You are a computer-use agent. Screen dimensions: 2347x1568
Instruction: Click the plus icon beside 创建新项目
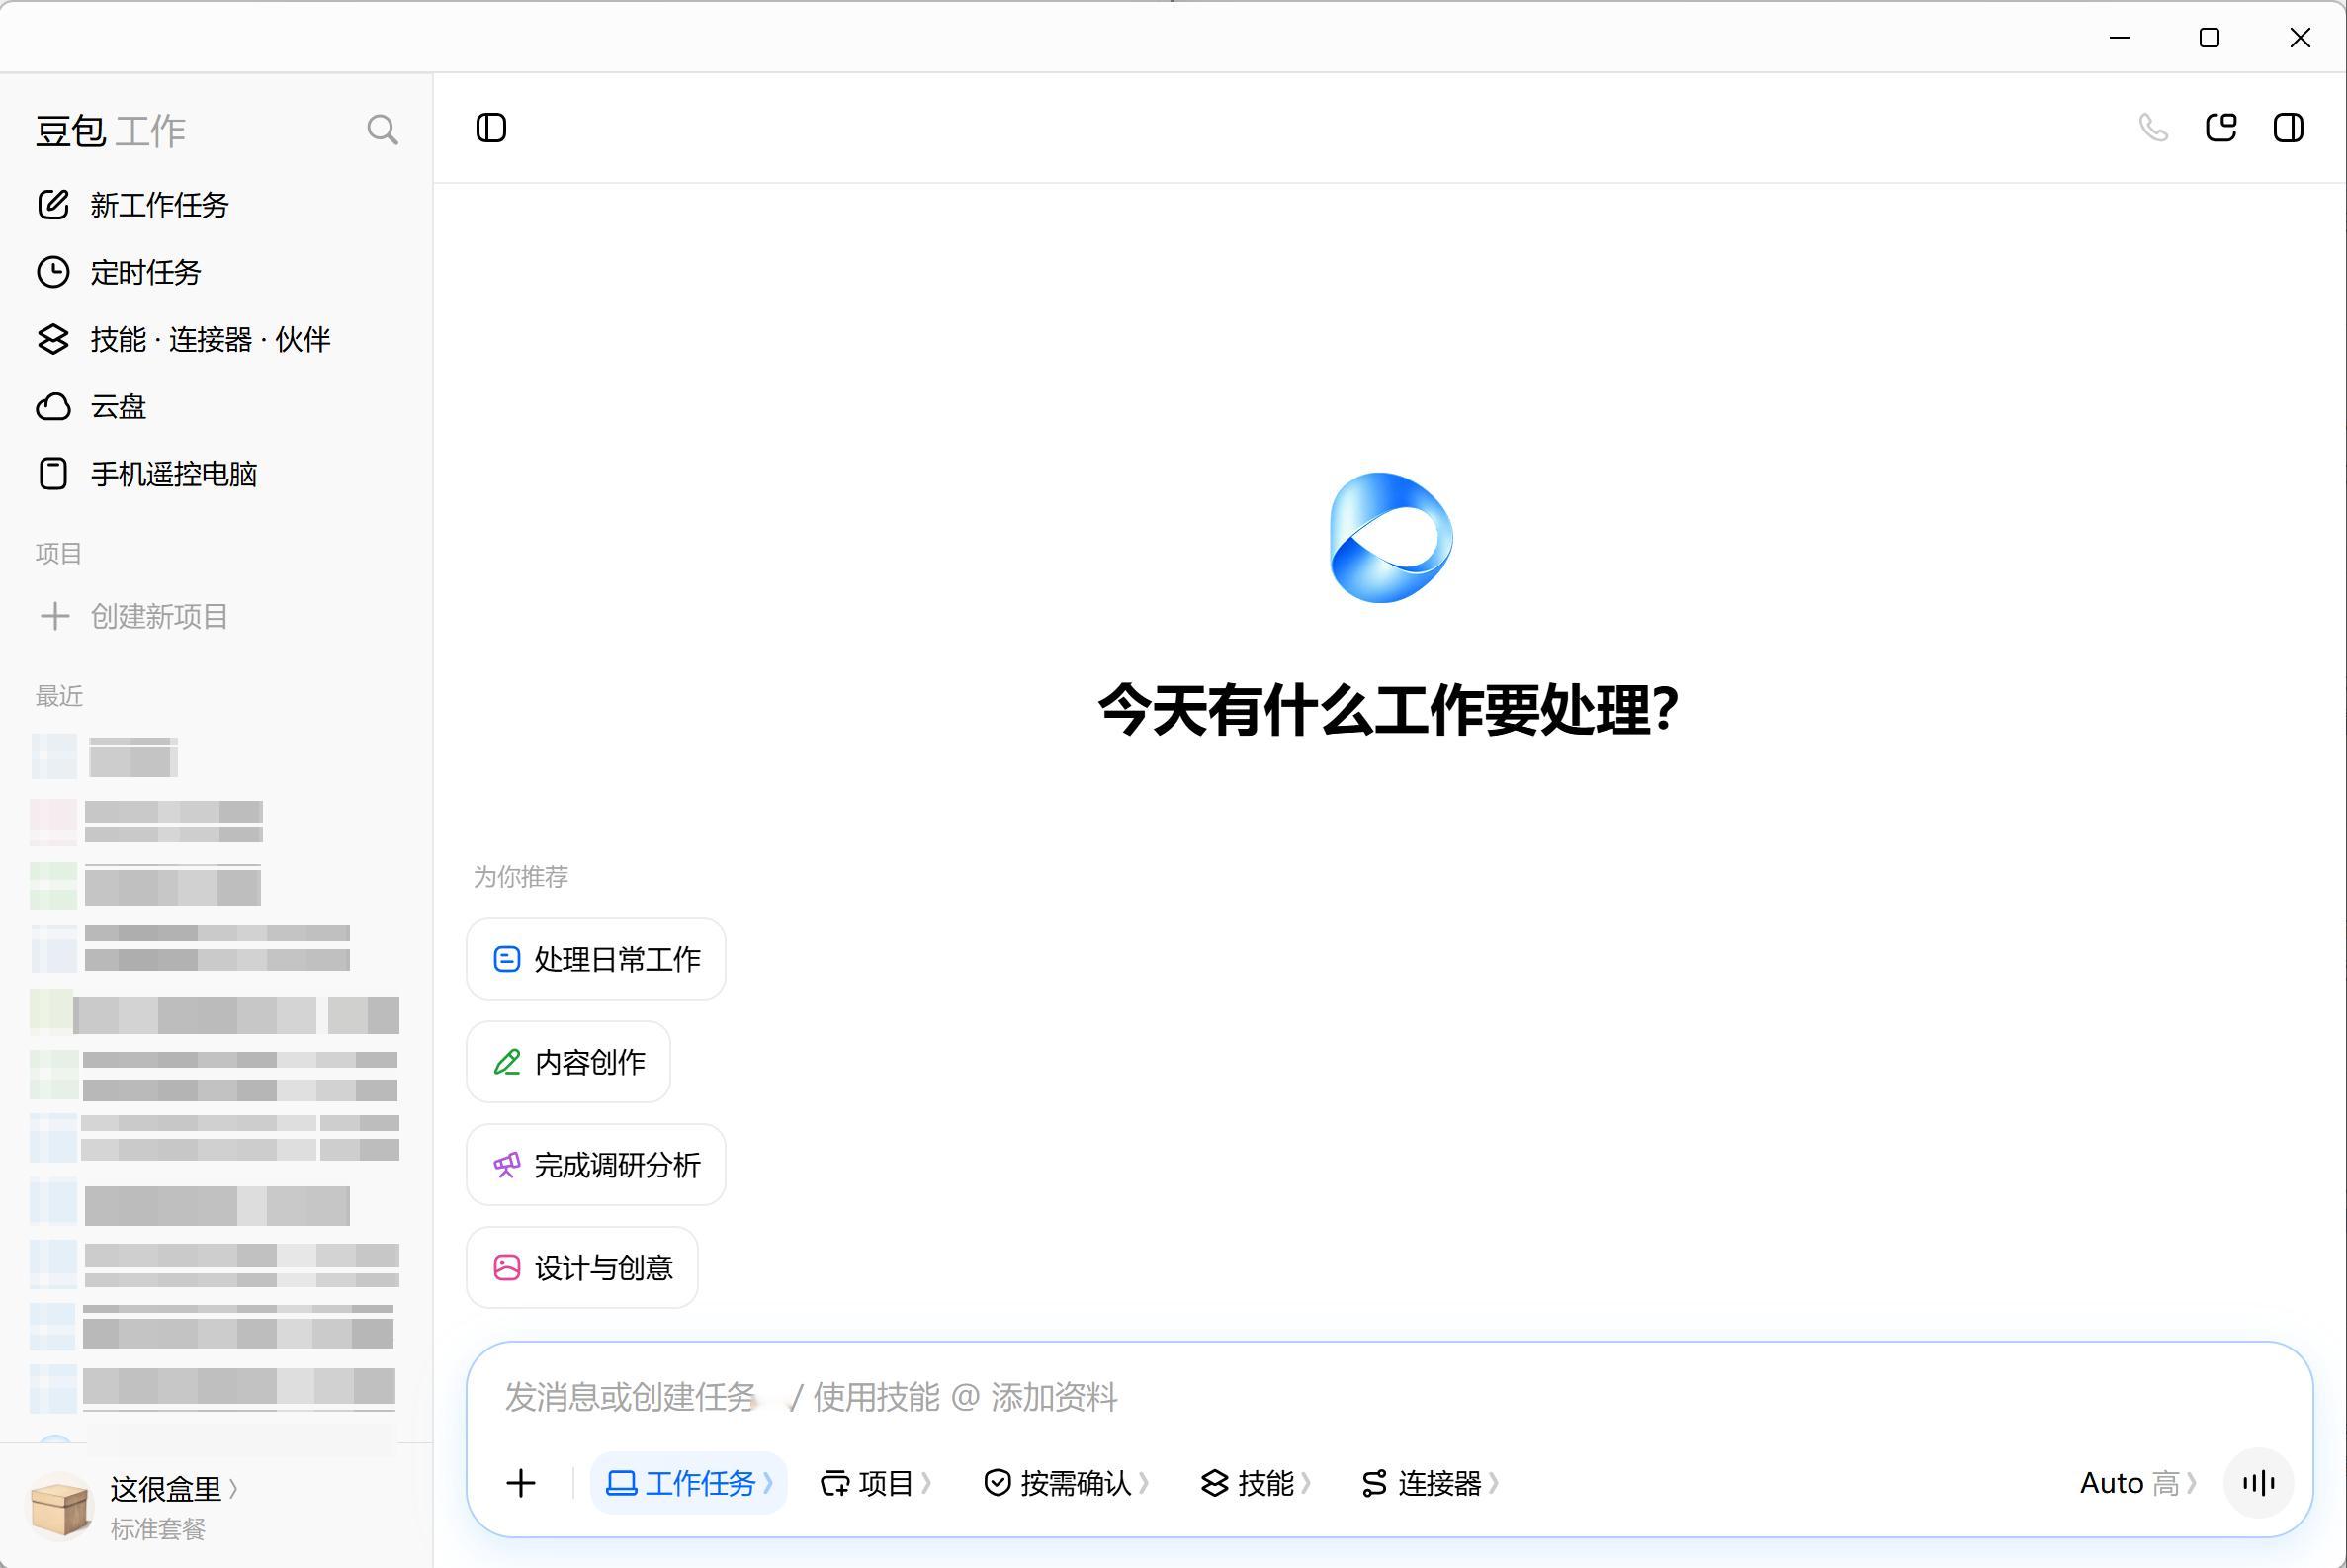point(55,616)
